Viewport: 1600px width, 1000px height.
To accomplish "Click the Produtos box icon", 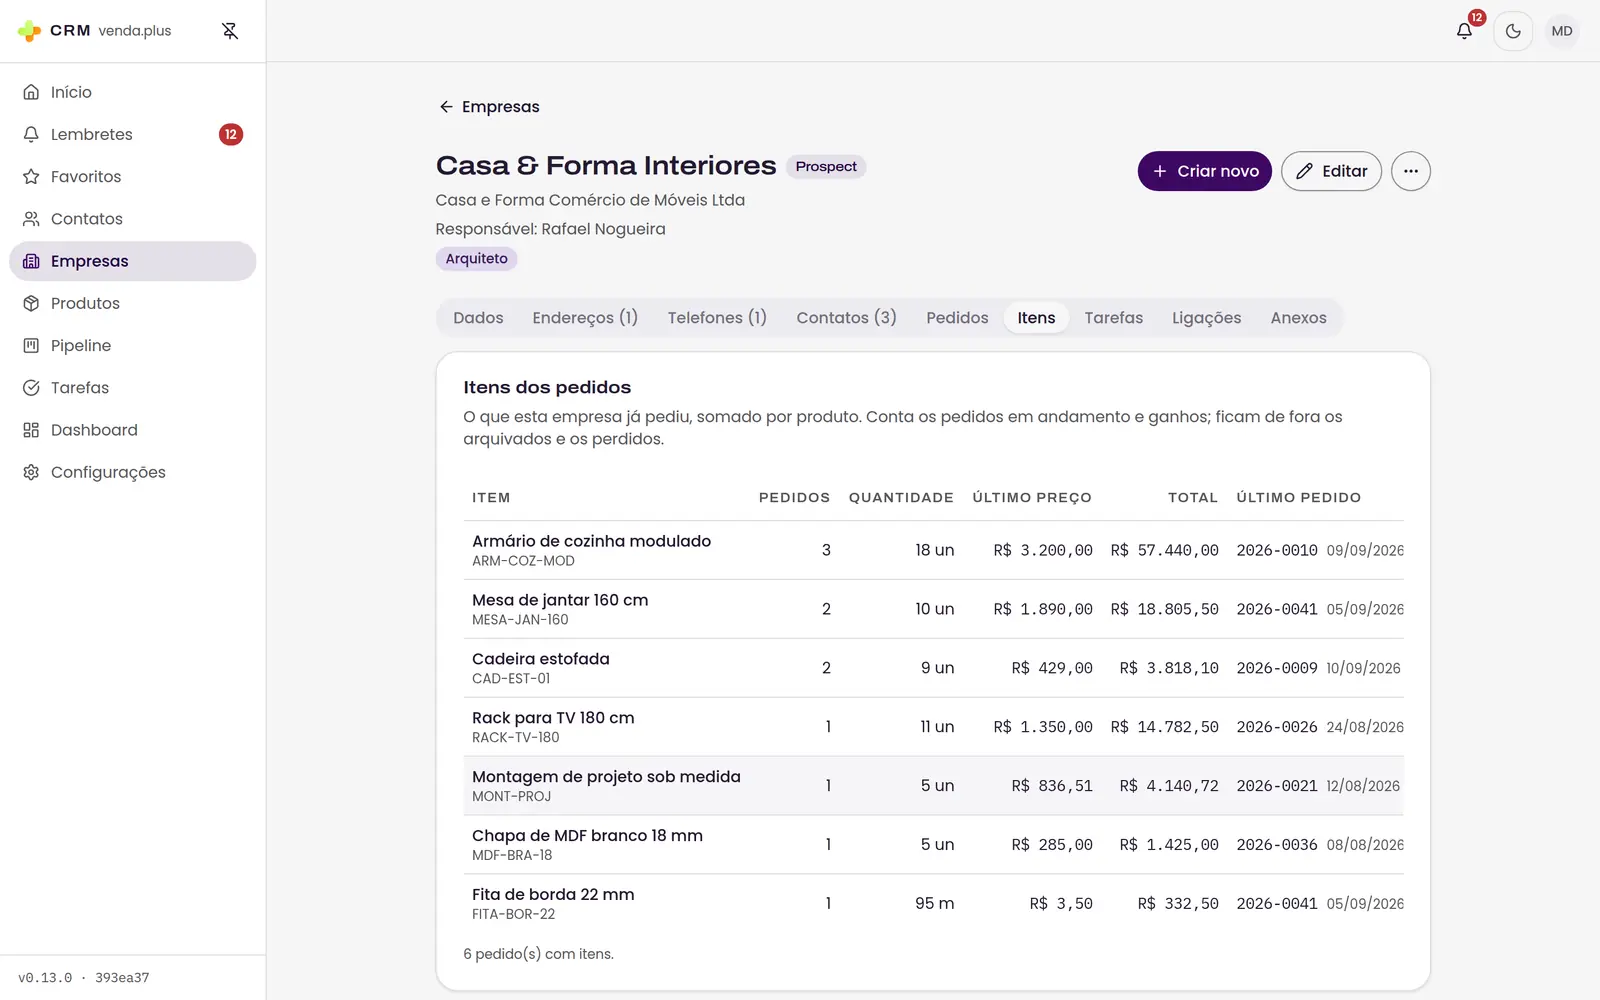I will tap(31, 303).
